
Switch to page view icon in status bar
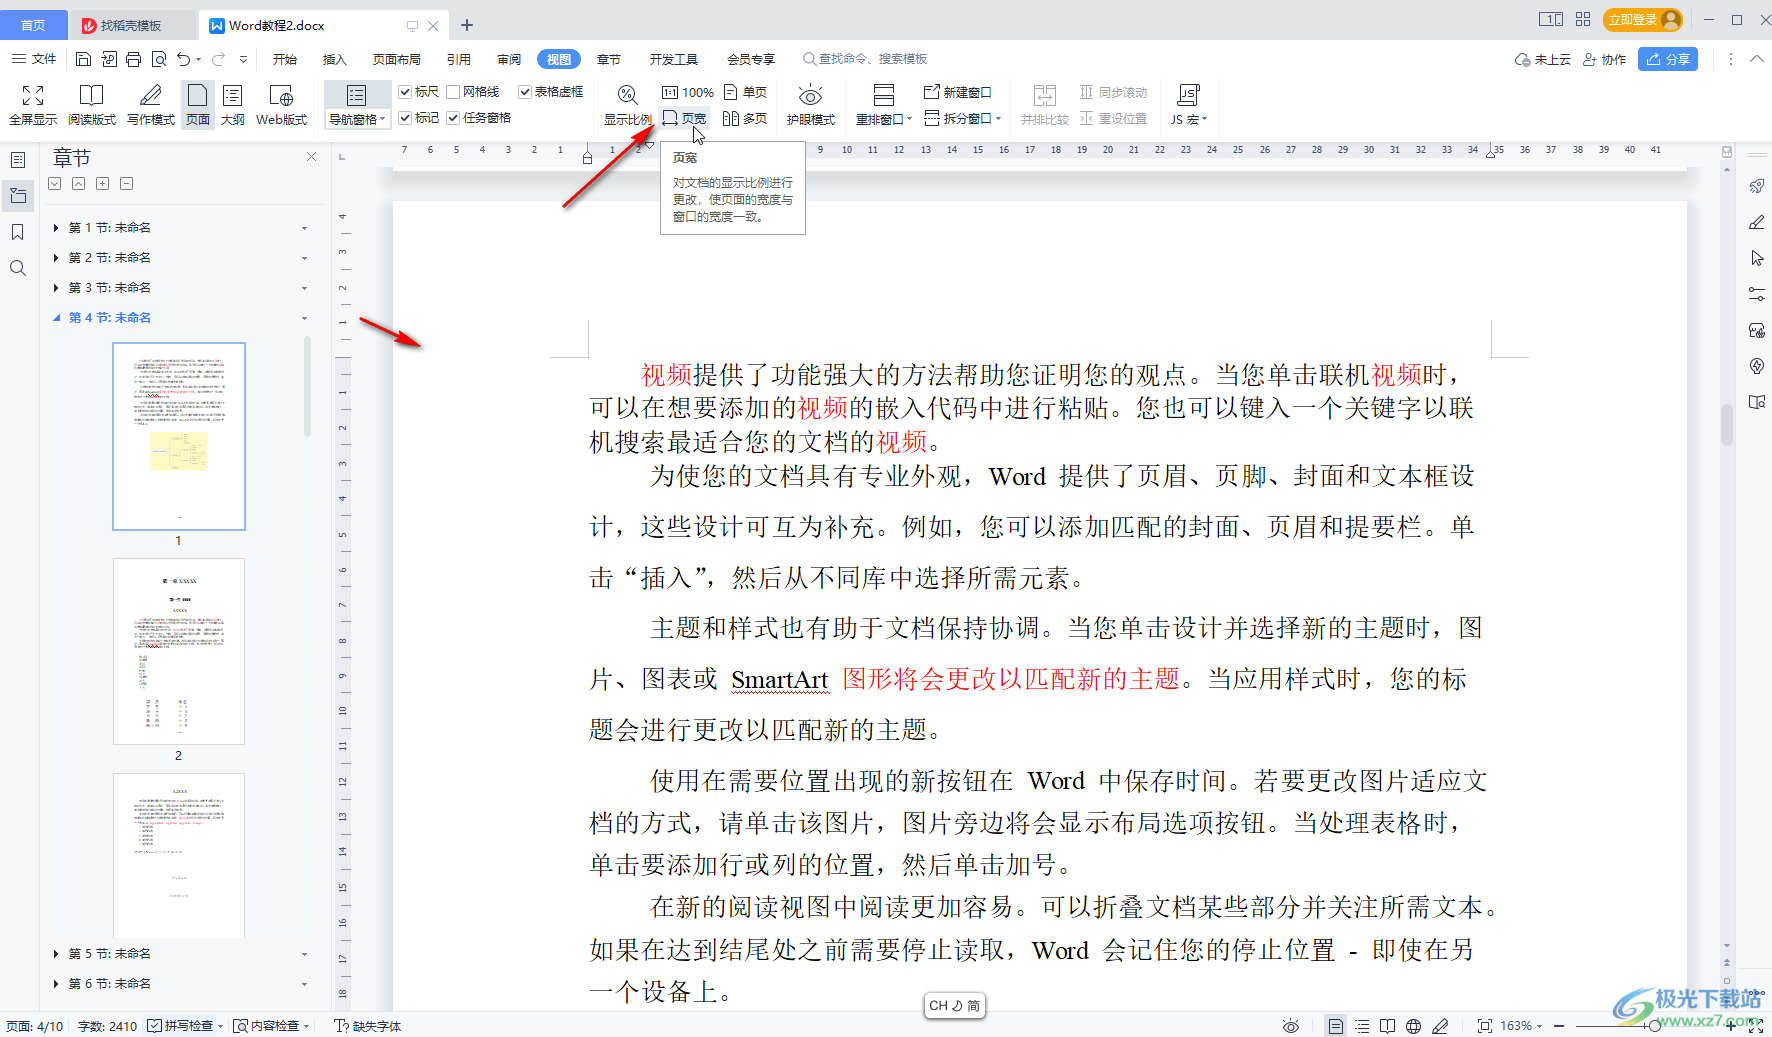coord(1335,1026)
